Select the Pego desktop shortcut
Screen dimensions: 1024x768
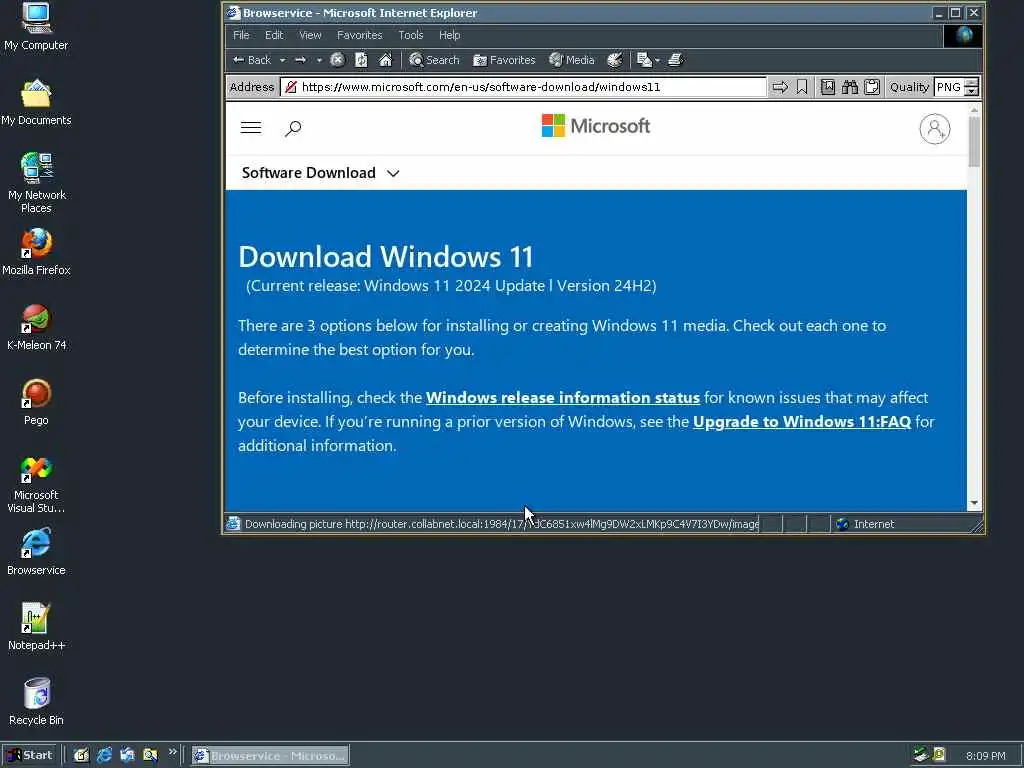[x=36, y=402]
